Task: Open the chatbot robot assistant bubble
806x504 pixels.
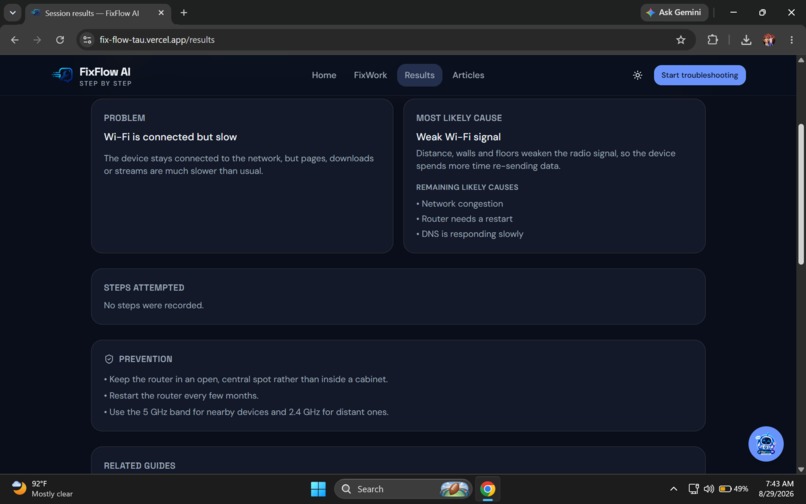Action: pos(765,444)
